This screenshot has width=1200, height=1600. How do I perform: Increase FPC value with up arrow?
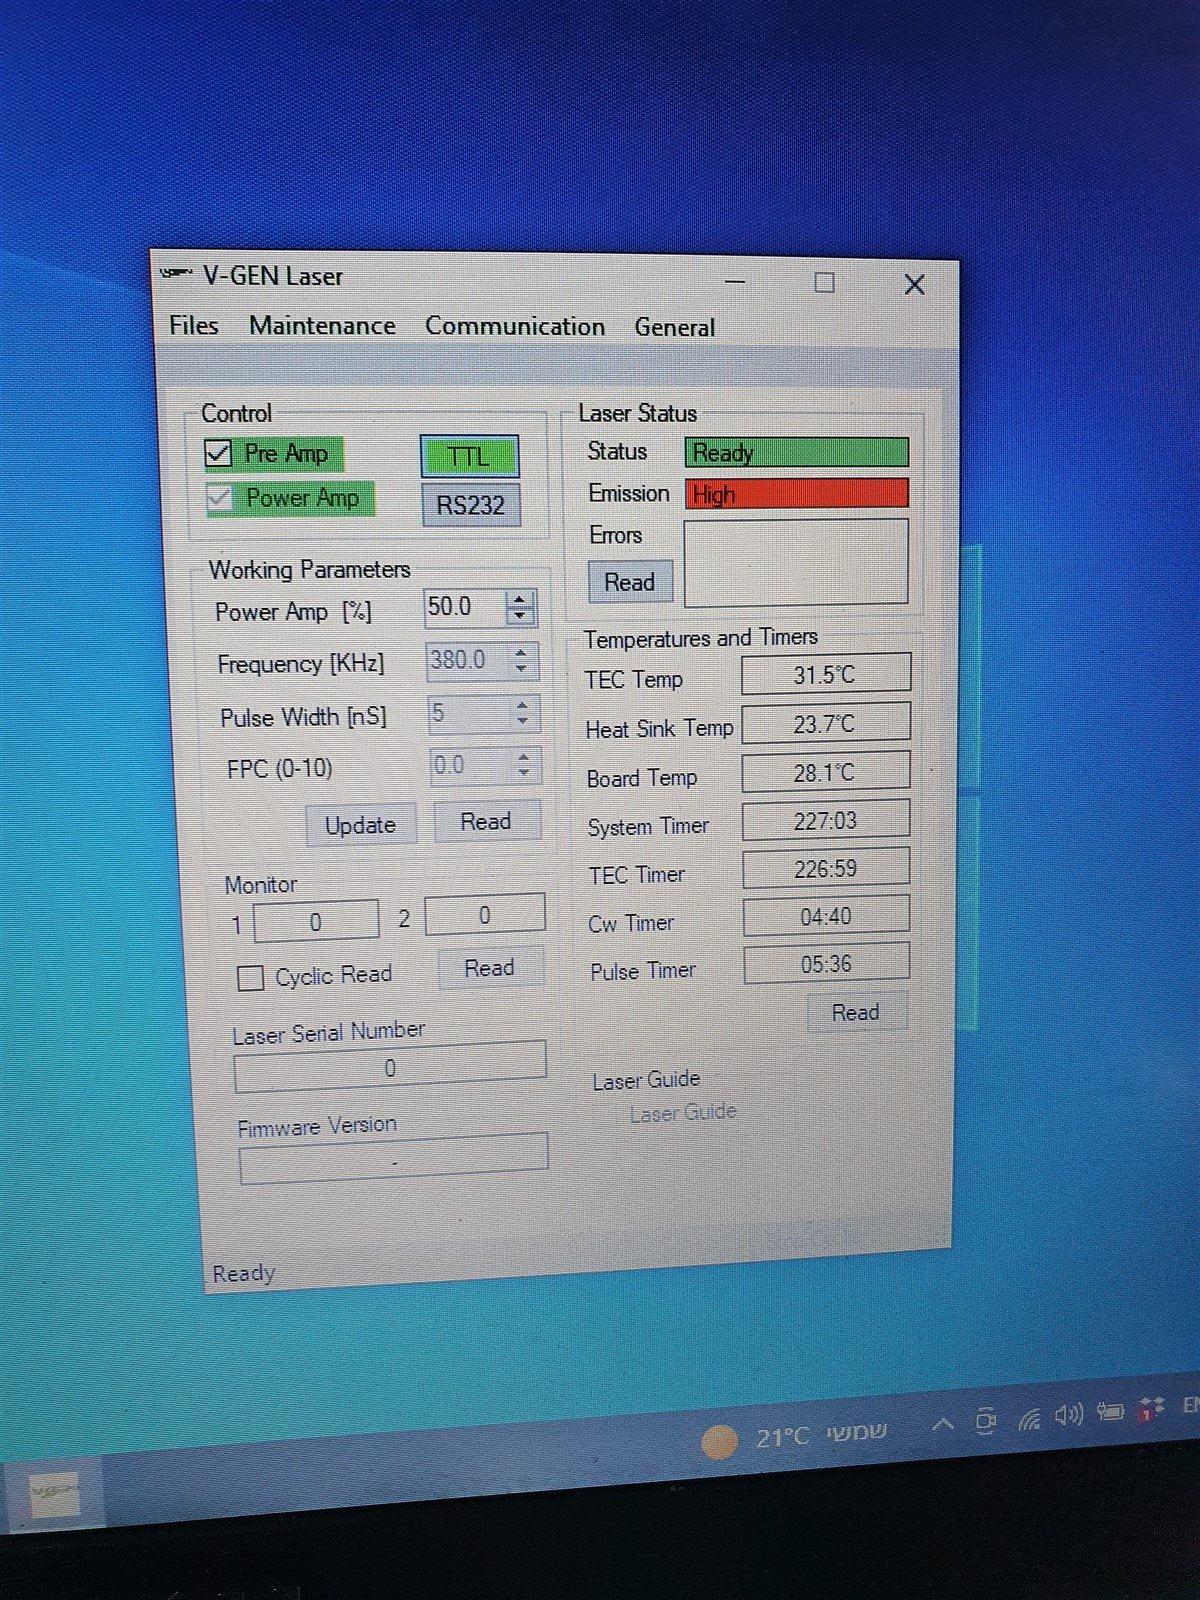526,758
